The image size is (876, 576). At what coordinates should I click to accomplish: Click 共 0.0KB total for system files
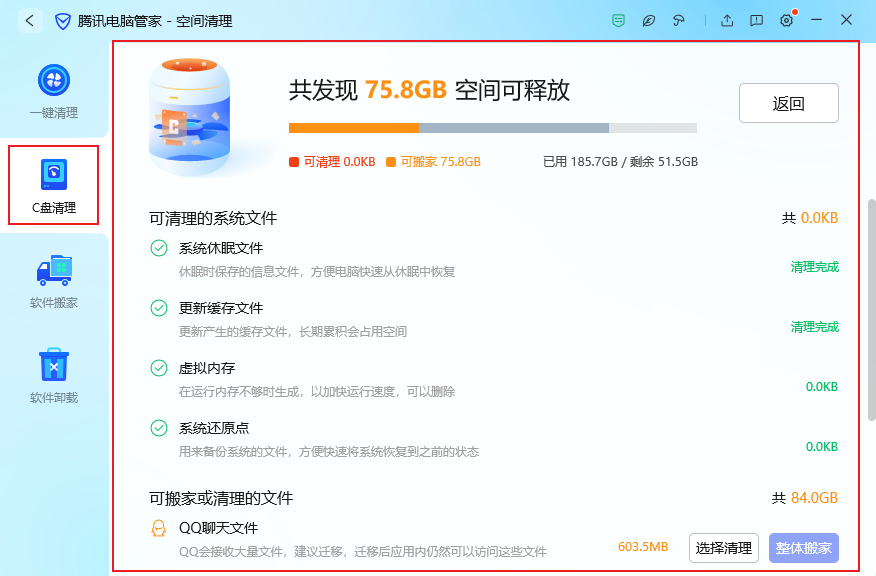(810, 218)
